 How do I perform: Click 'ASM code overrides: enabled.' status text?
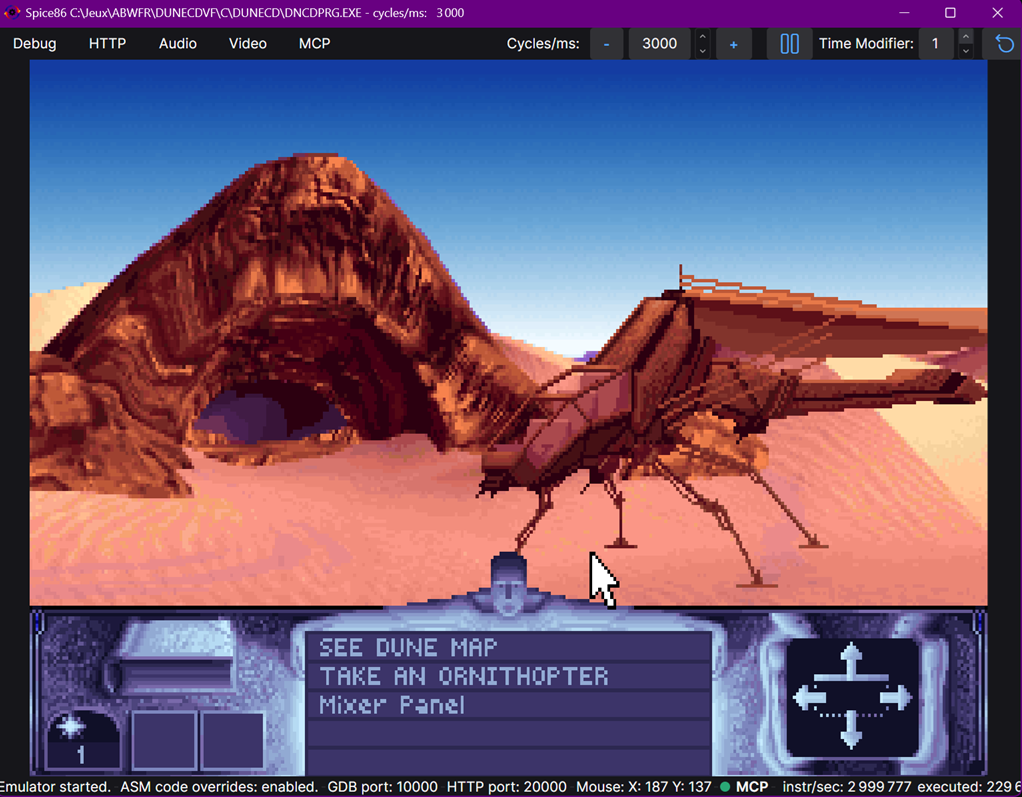click(x=219, y=787)
